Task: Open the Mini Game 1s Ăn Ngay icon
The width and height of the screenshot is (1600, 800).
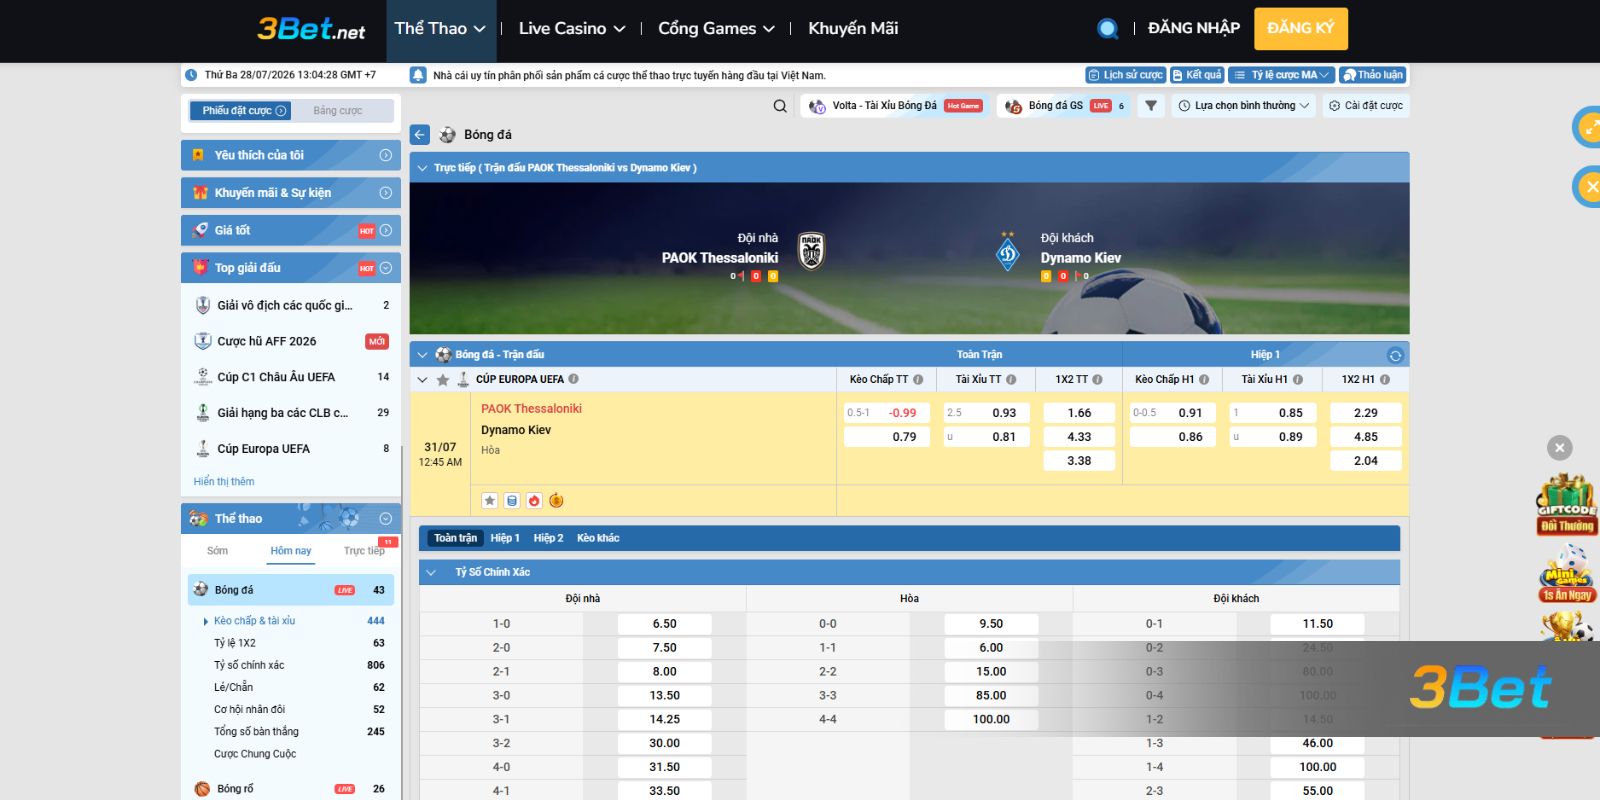Action: [x=1567, y=574]
